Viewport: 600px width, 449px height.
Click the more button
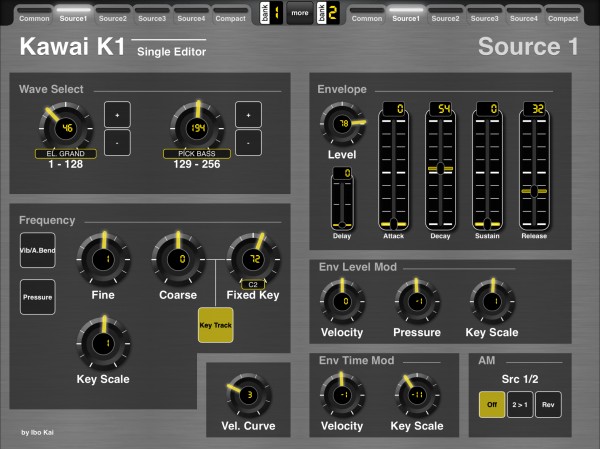click(x=300, y=13)
